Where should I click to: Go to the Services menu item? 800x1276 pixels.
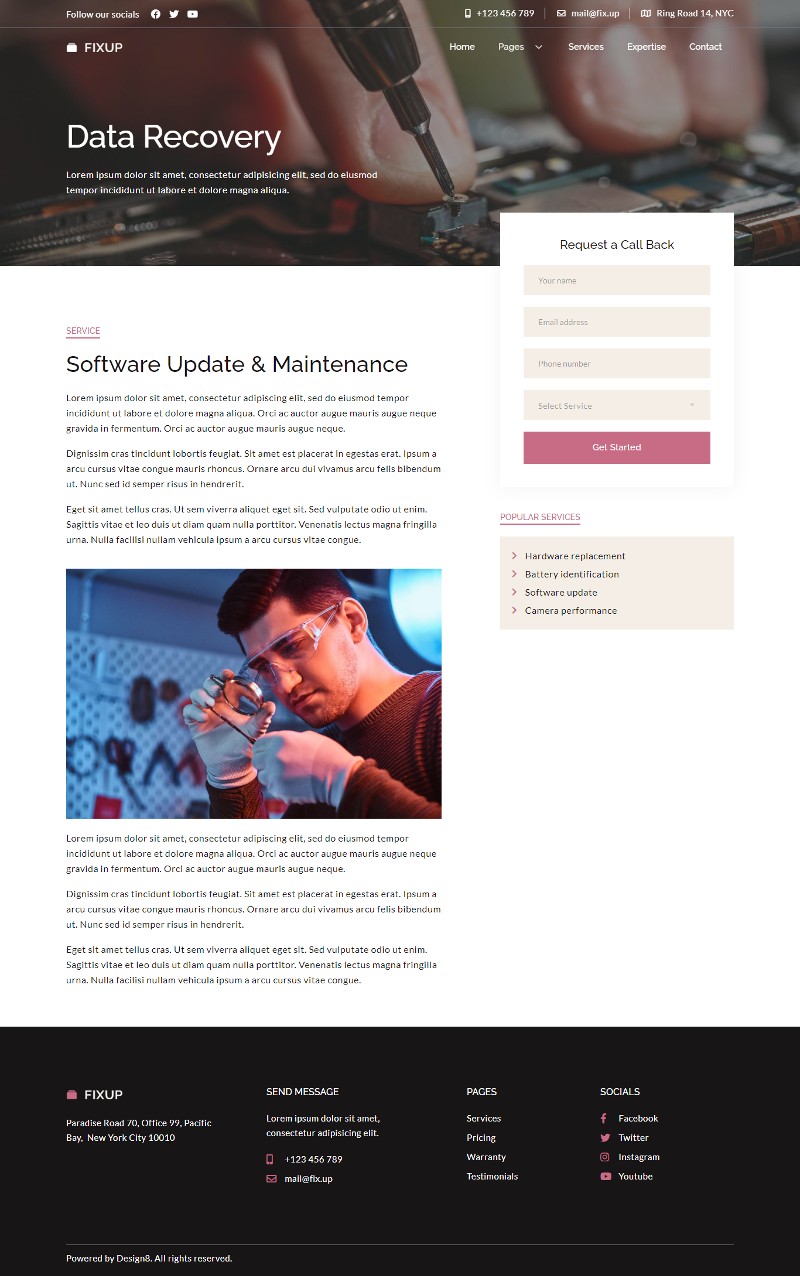(585, 47)
